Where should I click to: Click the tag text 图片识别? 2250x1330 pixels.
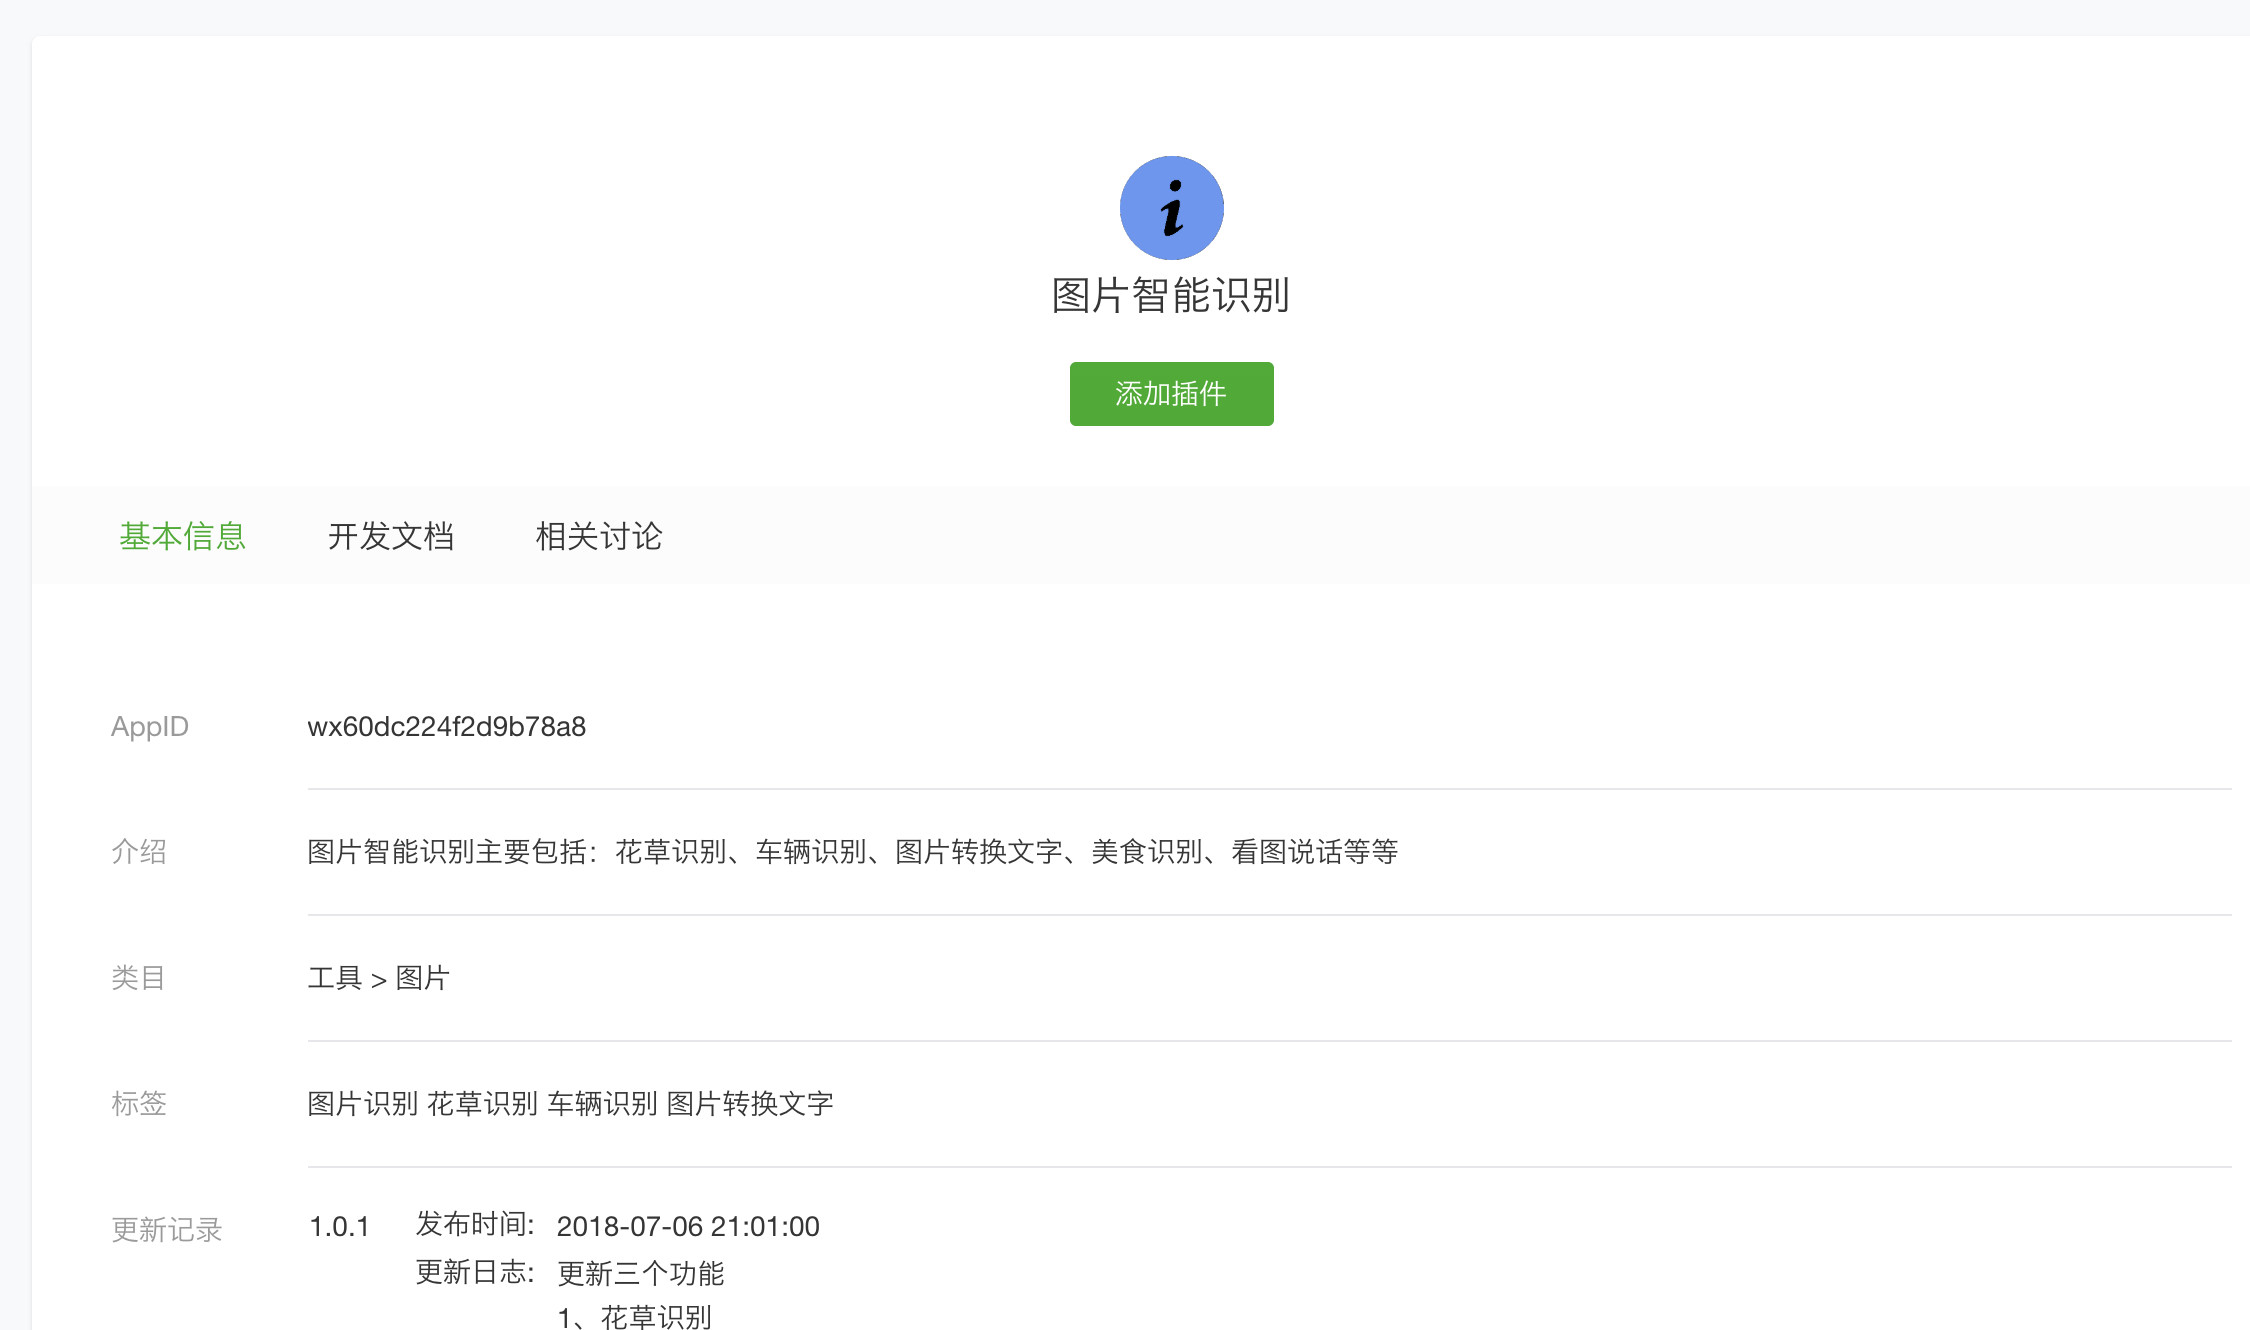(x=362, y=1104)
